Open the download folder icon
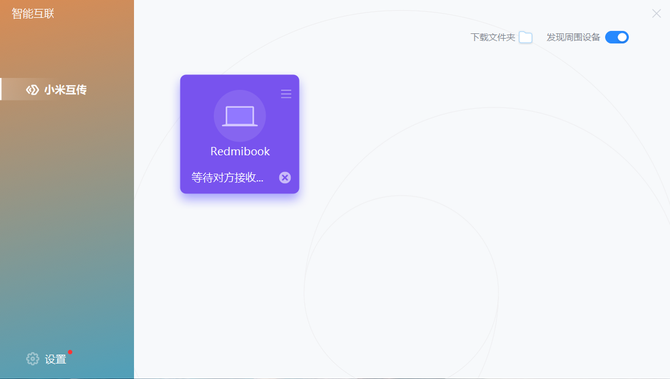 click(x=526, y=38)
